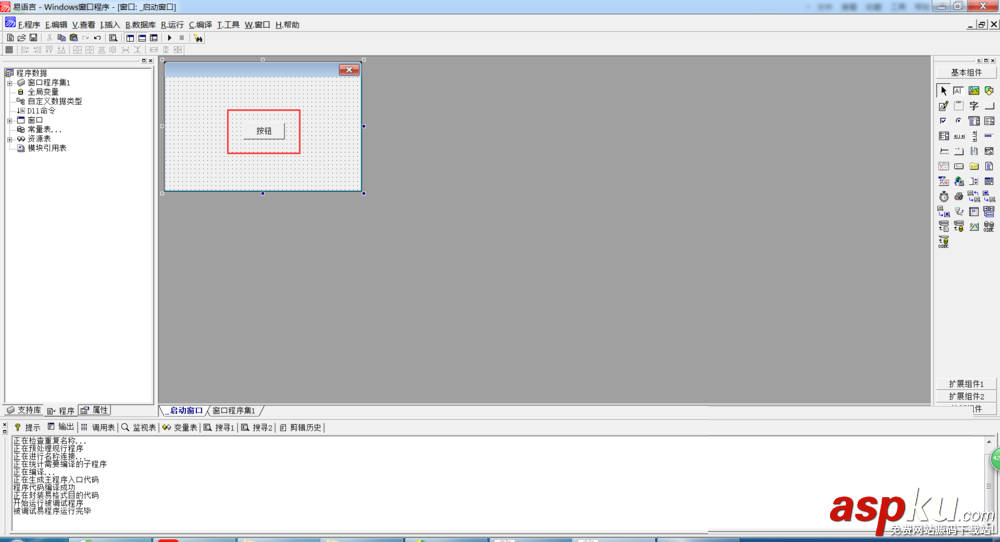Viewport: 1000px width, 542px height.
Task: Select the picture box component icon
Action: coord(974,91)
